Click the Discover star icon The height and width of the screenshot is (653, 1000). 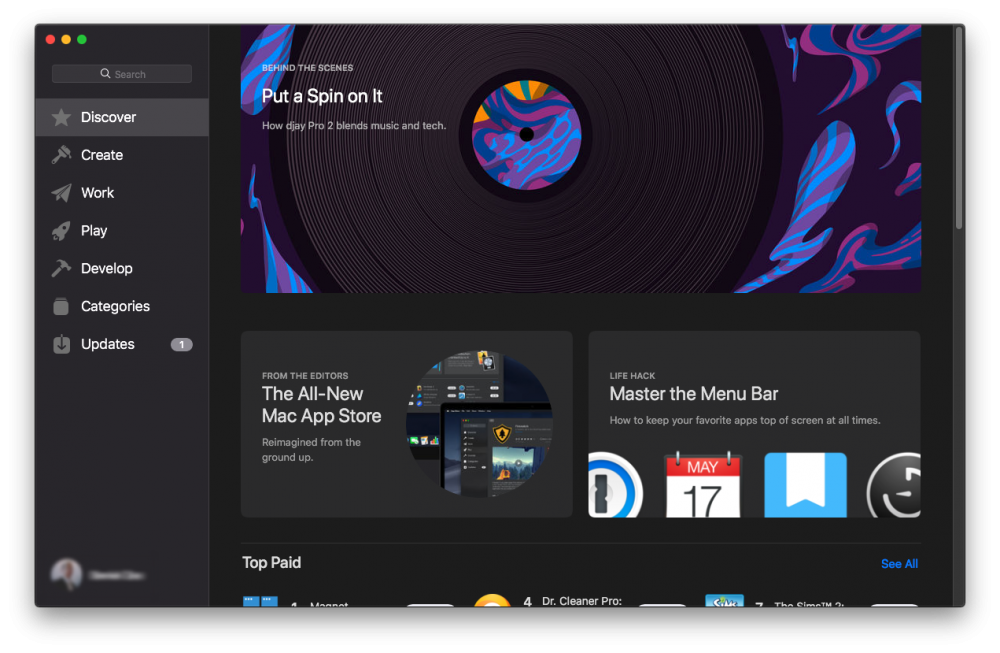click(x=61, y=117)
